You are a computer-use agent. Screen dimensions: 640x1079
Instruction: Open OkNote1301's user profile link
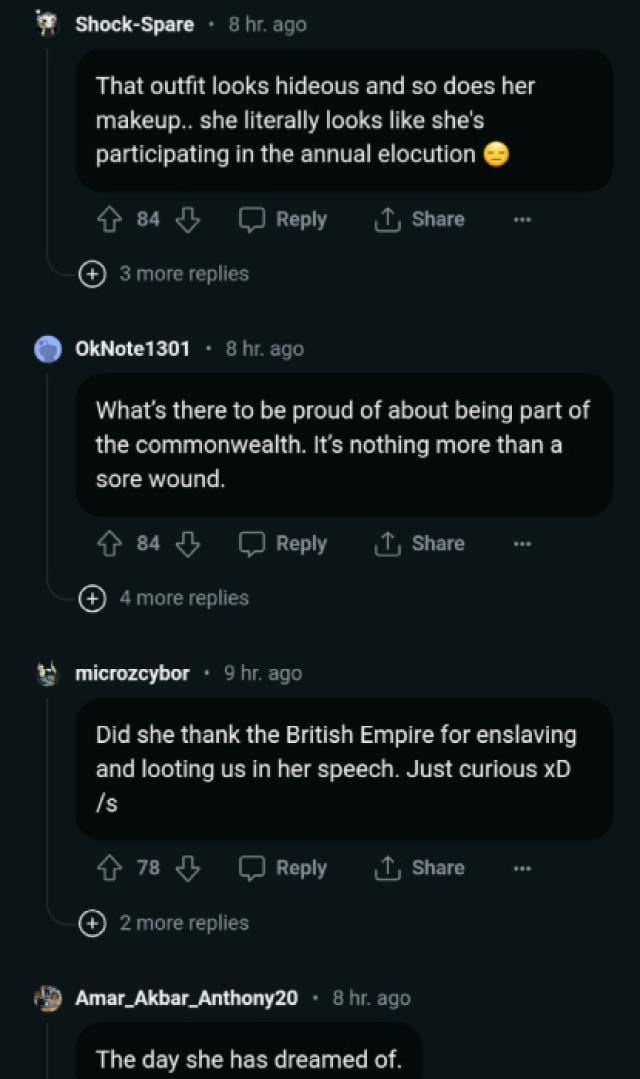tap(132, 349)
